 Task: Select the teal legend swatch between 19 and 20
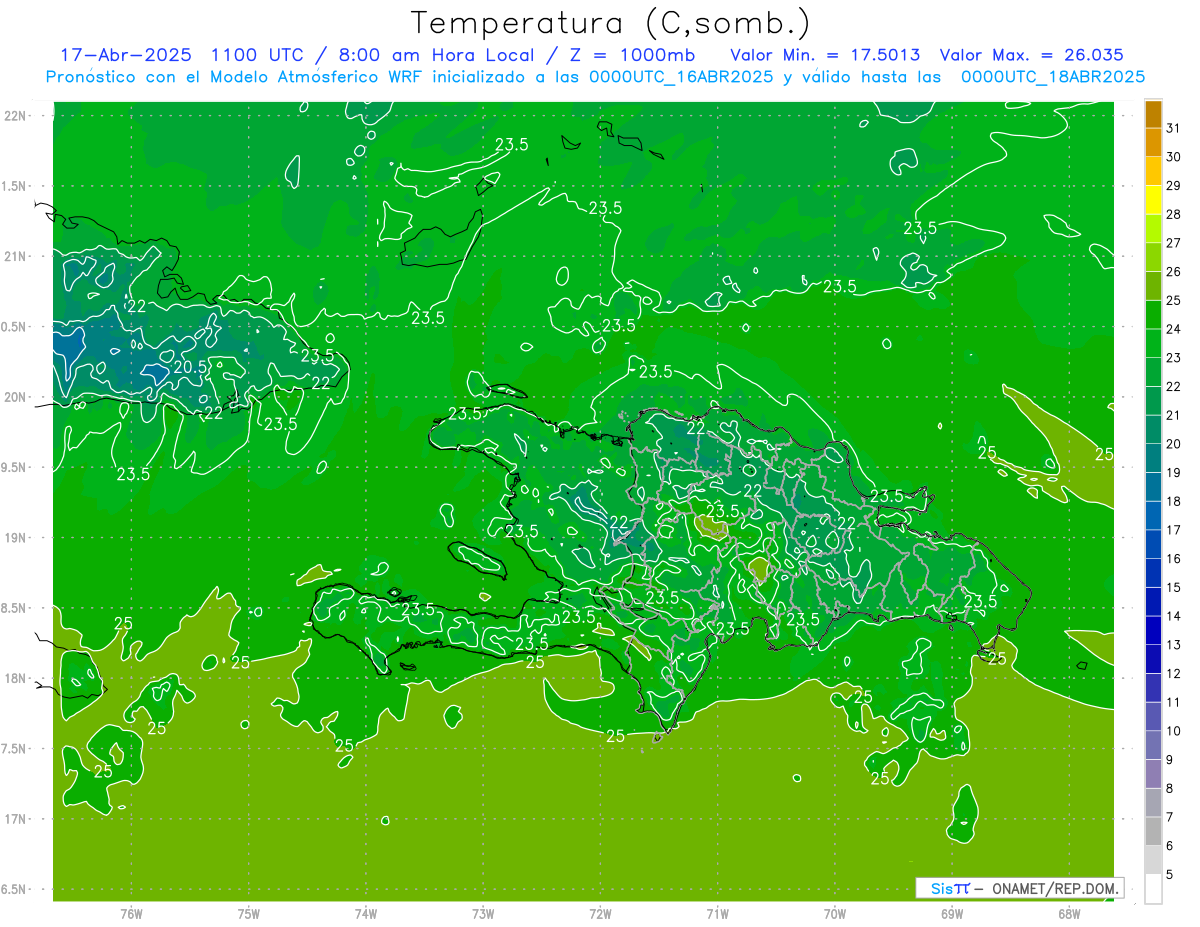[x=1153, y=458]
